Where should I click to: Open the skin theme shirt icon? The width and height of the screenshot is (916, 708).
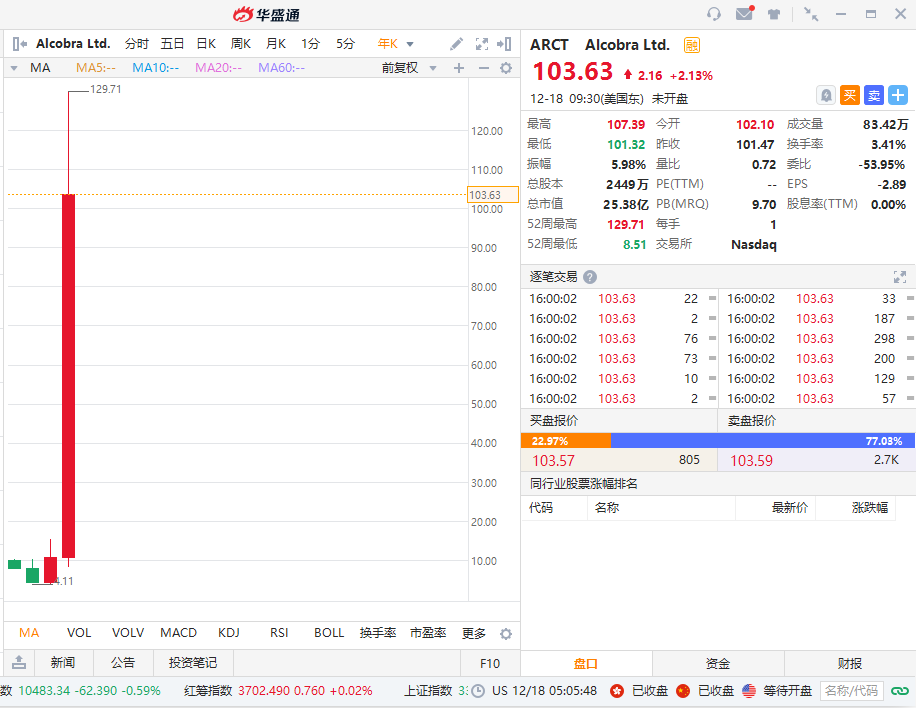point(774,14)
